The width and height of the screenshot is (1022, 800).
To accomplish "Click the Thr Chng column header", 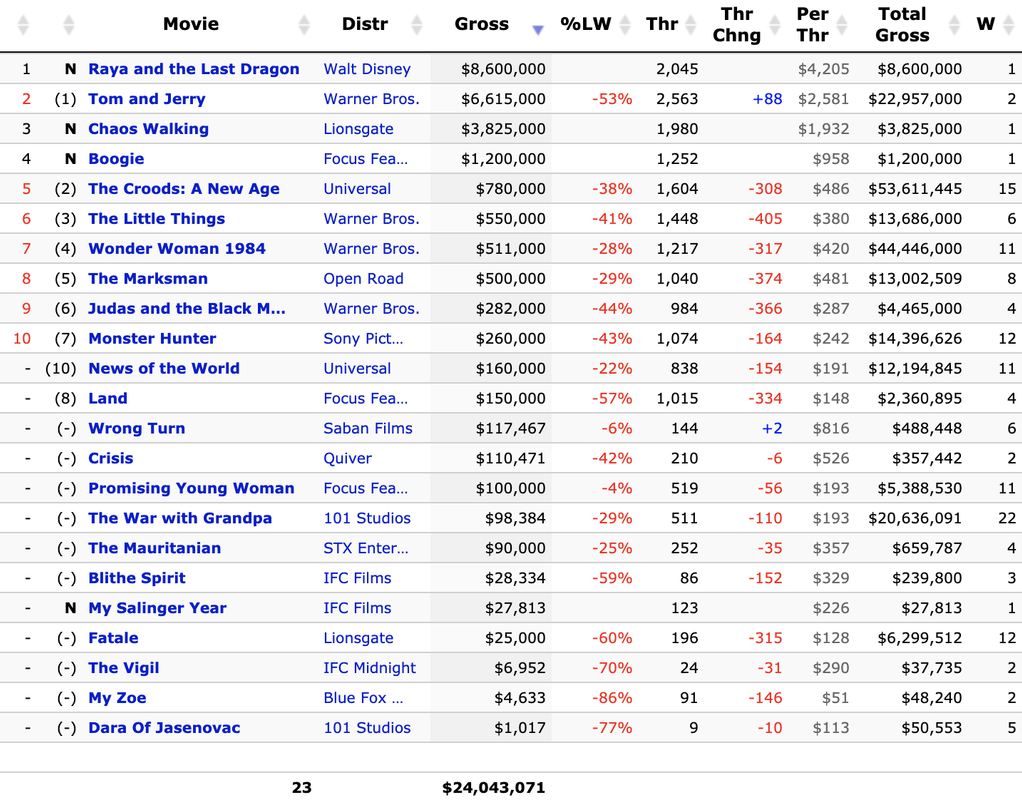I will 737,25.
